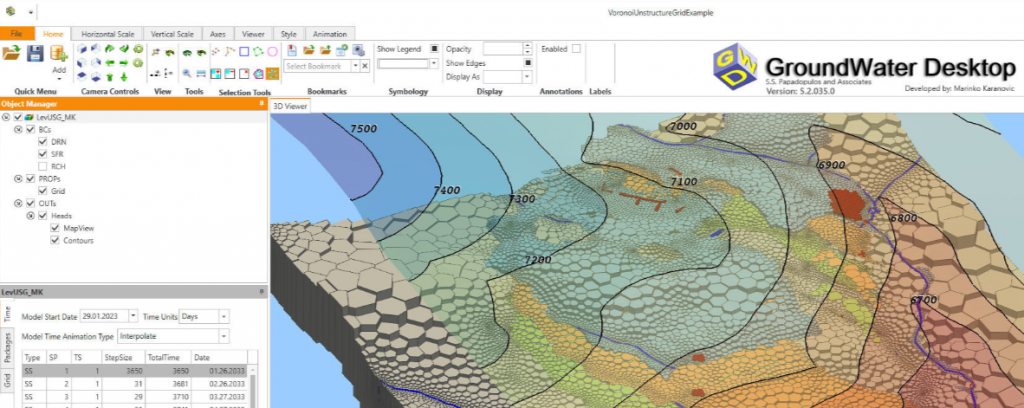Click the Open folder icon in Quick Menu
Viewport: 1024px width, 408px height.
coord(12,53)
